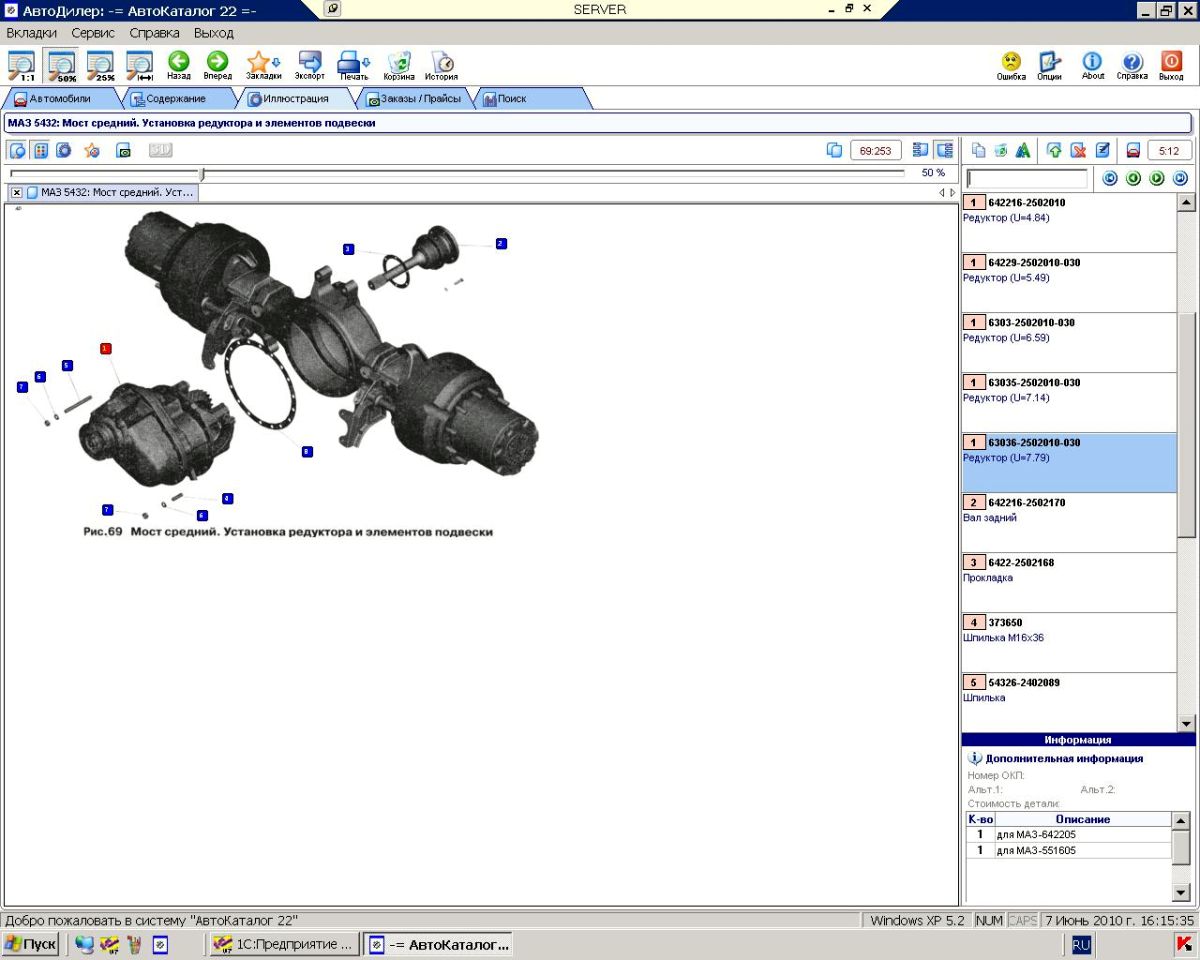Click the green up-arrow icon in parts toolbar
Screen dimensions: 1200x960
click(x=1054, y=150)
